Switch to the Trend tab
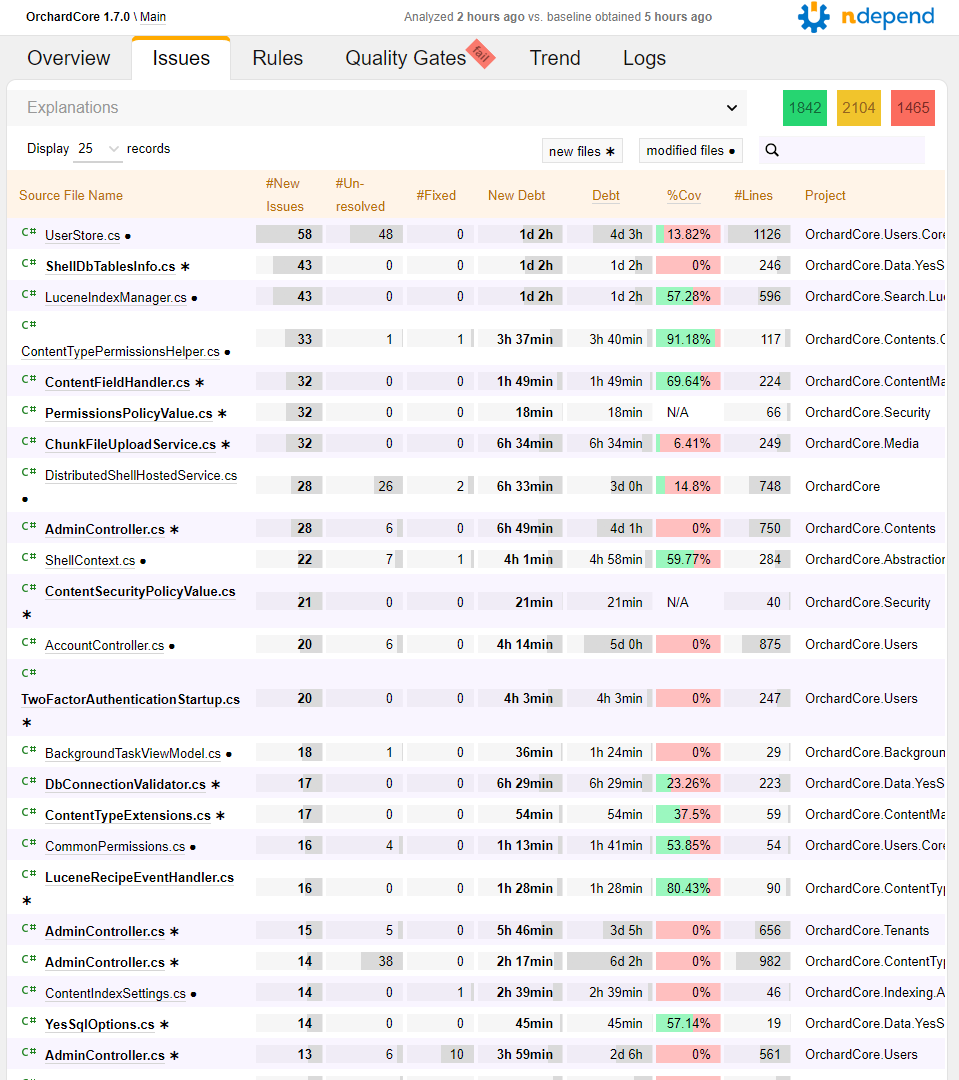Screen dimensions: 959x1080 [555, 58]
